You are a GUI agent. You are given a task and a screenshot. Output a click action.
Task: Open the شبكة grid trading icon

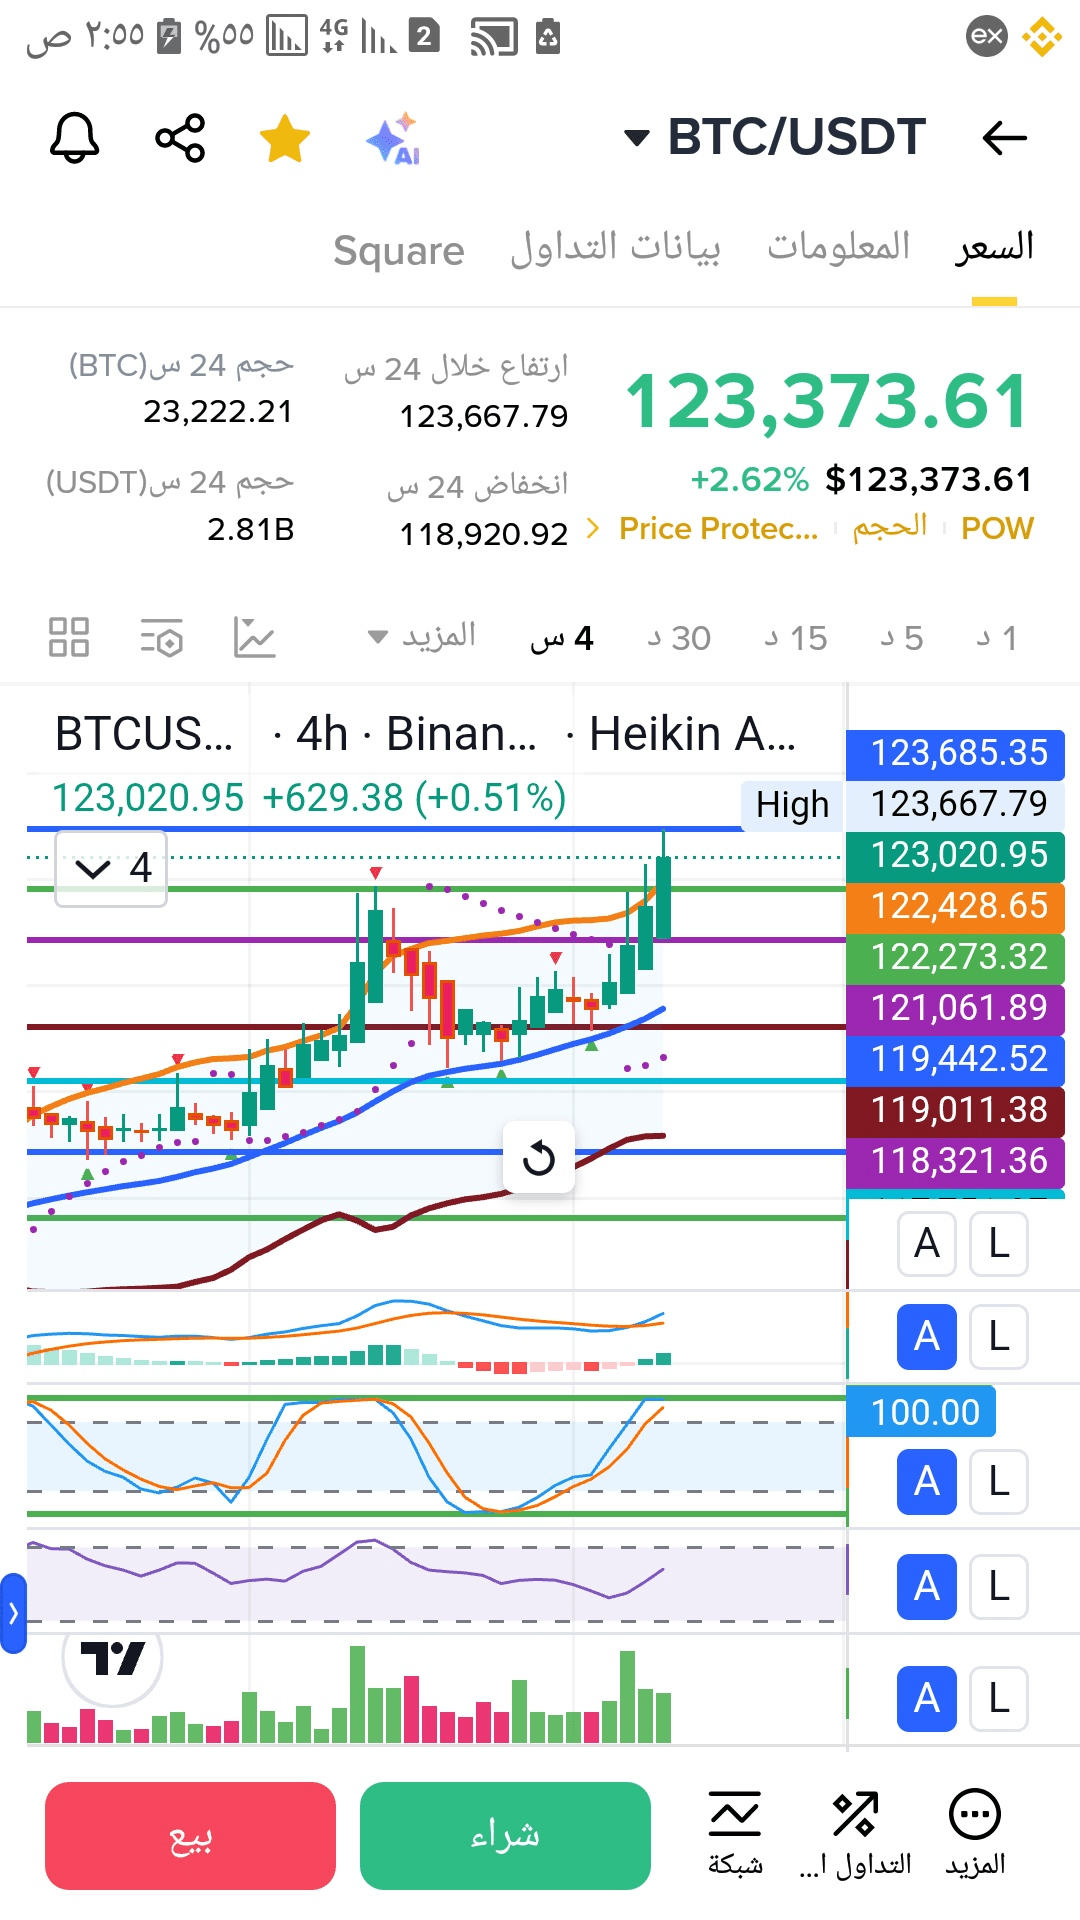coord(735,1833)
